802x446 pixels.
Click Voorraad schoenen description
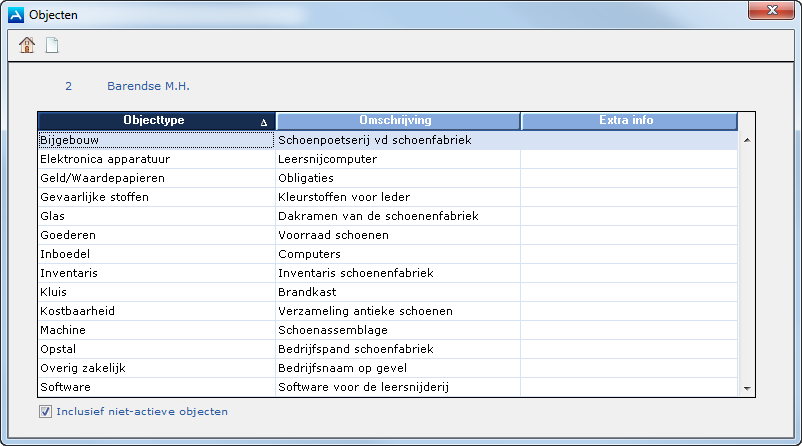[x=333, y=235]
